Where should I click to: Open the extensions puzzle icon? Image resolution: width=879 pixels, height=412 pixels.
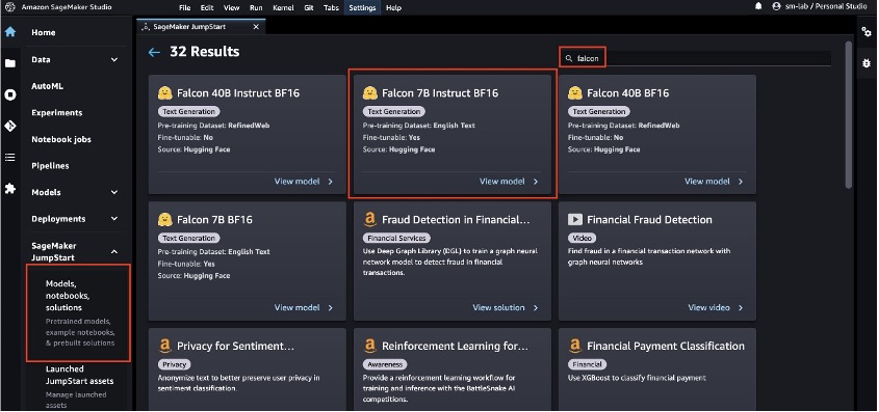10,189
